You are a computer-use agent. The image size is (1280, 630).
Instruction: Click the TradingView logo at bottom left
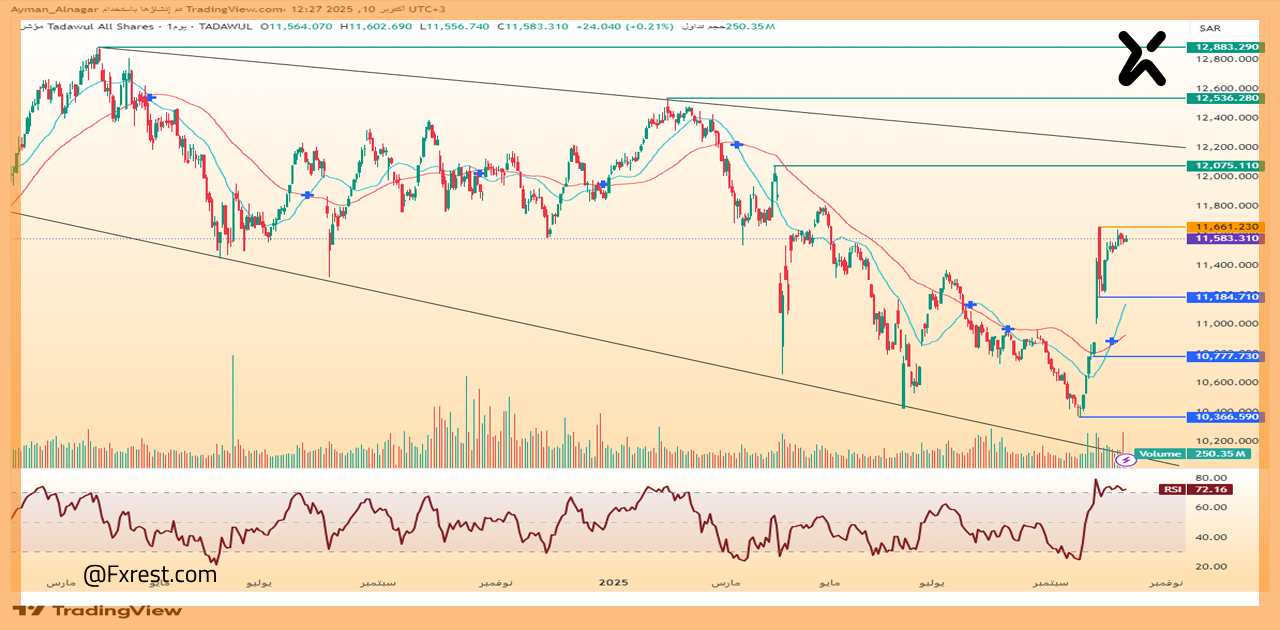98,610
